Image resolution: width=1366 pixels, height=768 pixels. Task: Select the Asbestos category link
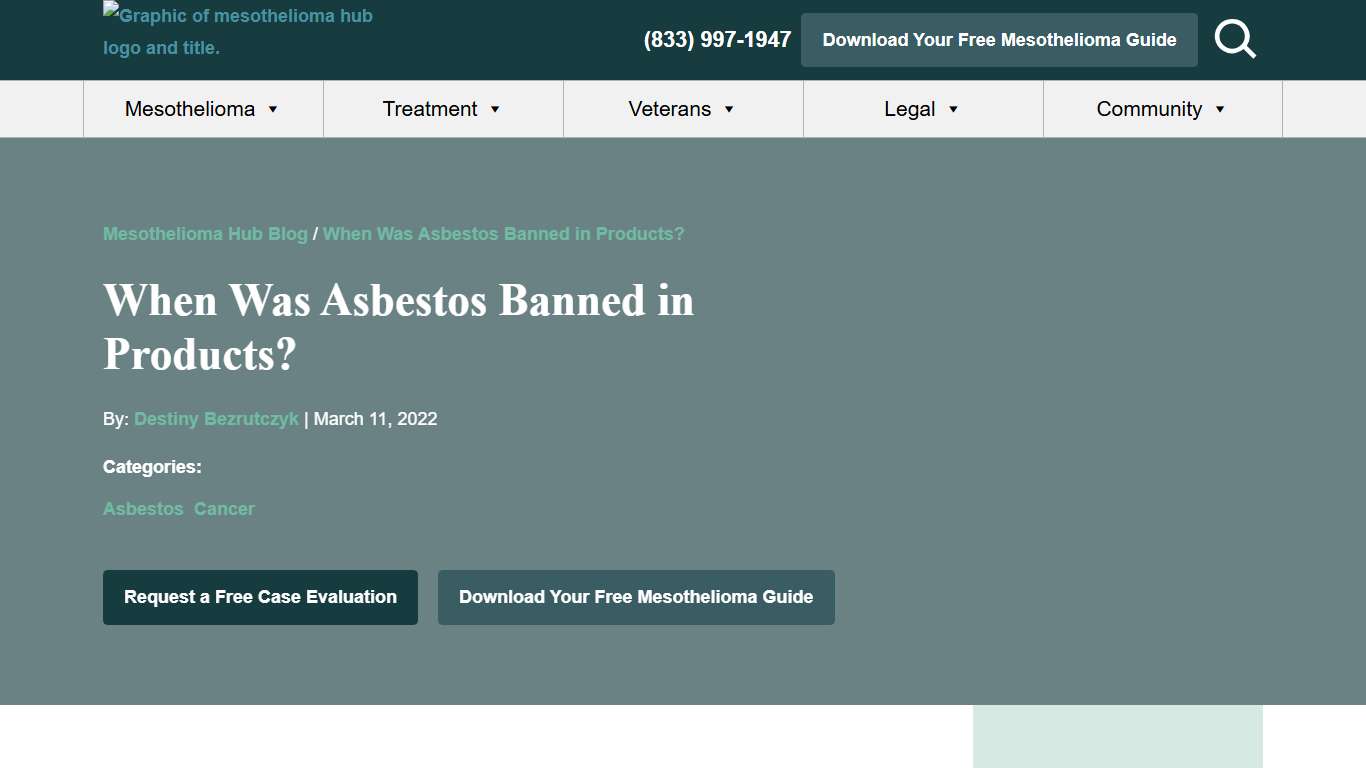tap(143, 509)
